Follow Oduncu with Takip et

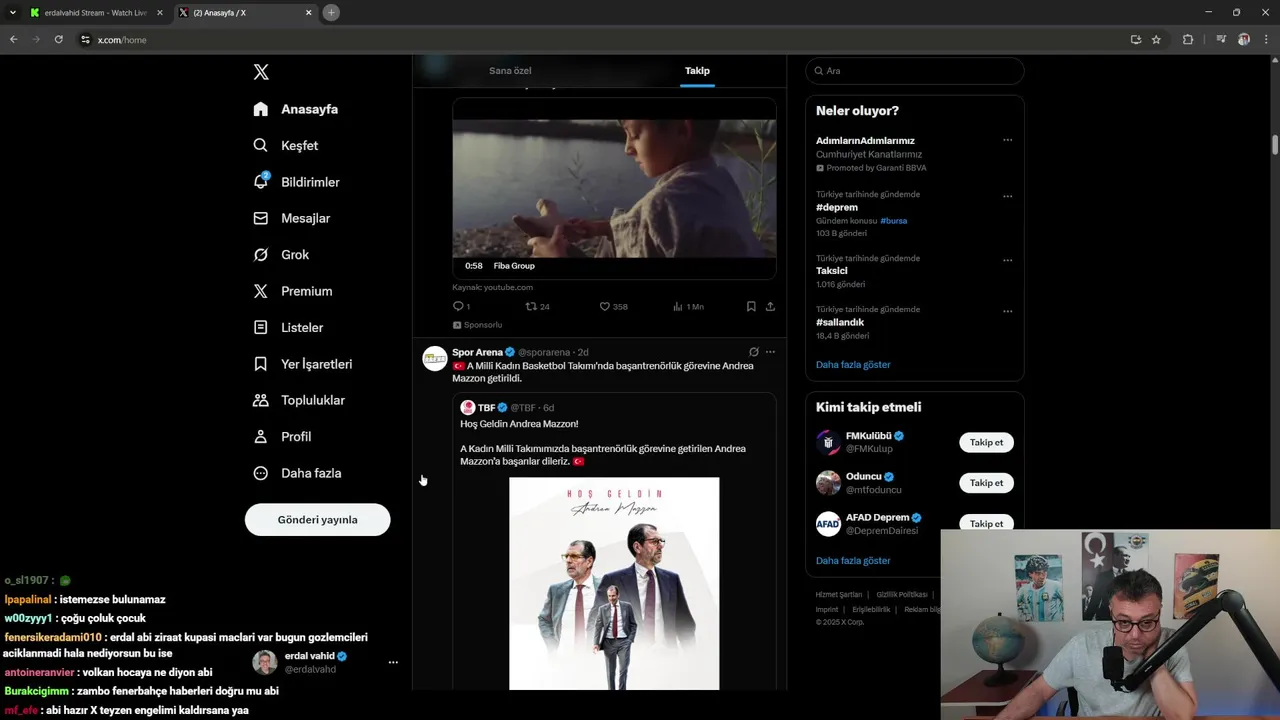pyautogui.click(x=986, y=483)
